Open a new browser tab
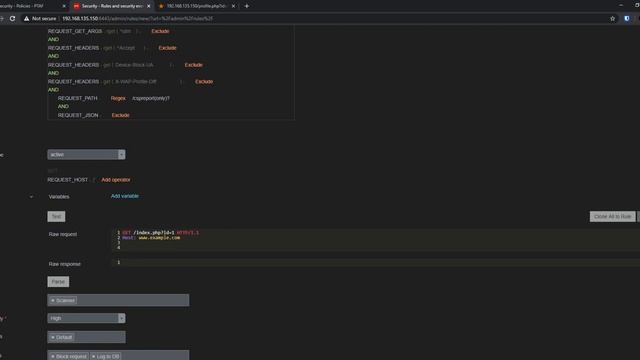Image resolution: width=640 pixels, height=360 pixels. [247, 6]
